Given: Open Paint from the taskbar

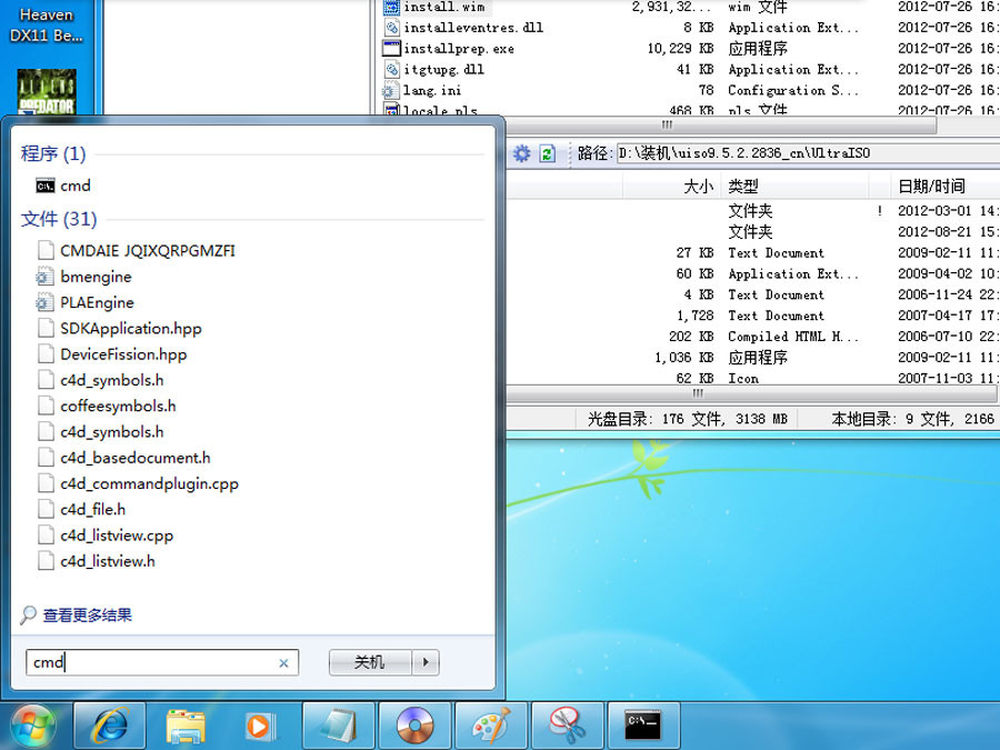Looking at the screenshot, I should (490, 726).
